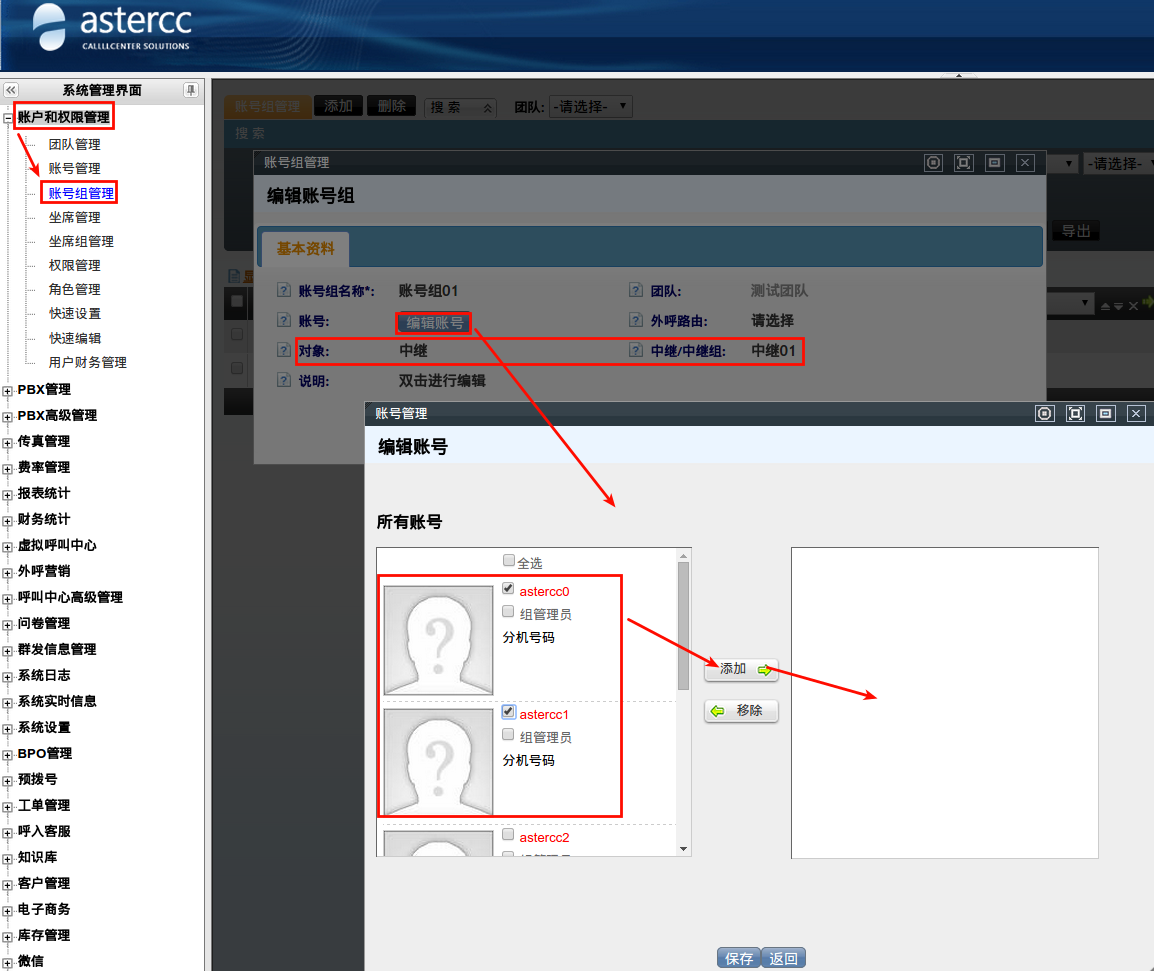Click the 编辑账号 button
The image size is (1154, 971).
[435, 322]
